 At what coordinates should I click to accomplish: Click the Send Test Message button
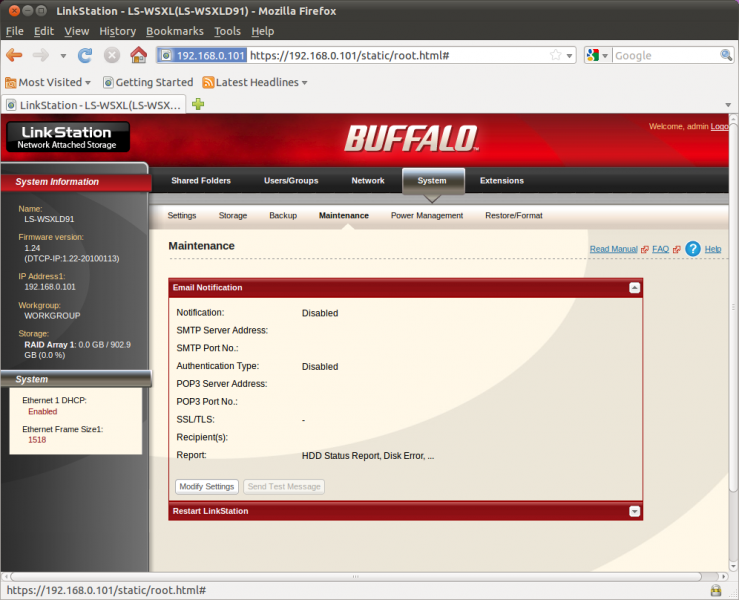click(x=284, y=486)
